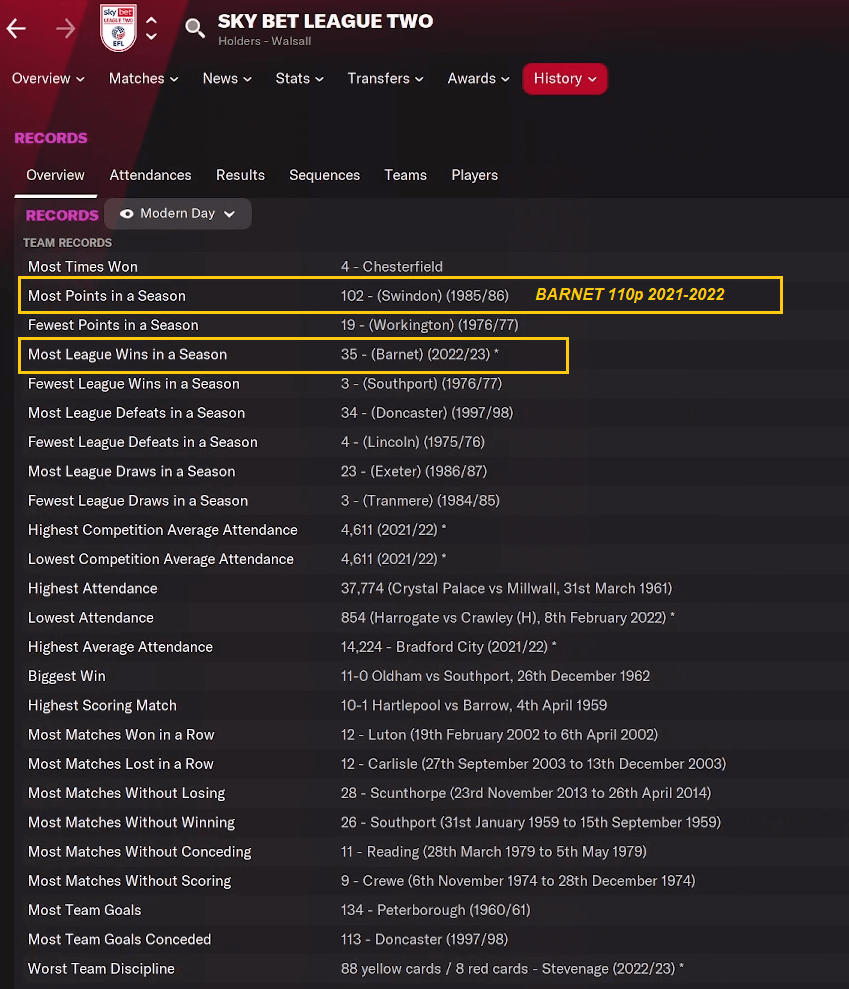Screen dimensions: 849x989
Task: Open the Modern Day view dropdown
Action: pyautogui.click(x=178, y=214)
